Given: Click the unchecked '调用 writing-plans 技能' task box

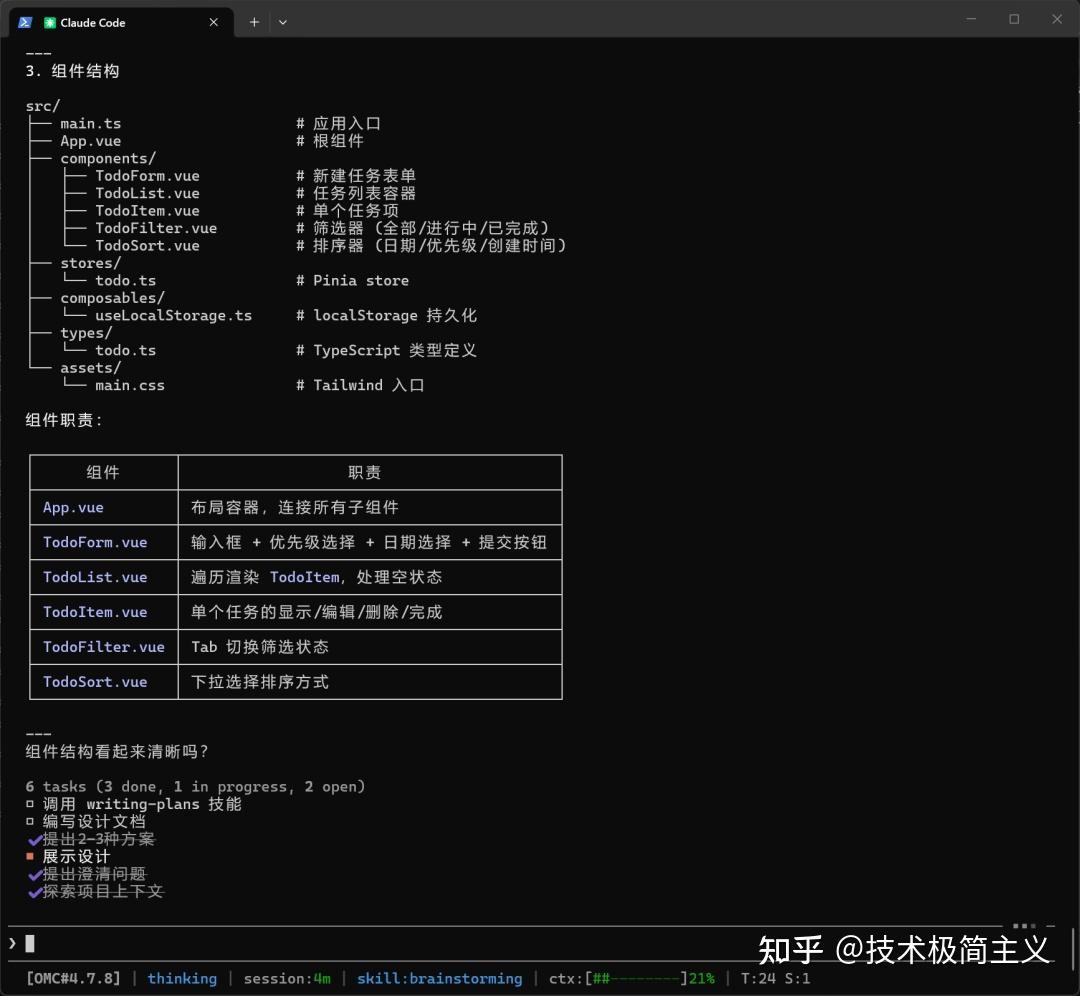Looking at the screenshot, I should [x=30, y=804].
